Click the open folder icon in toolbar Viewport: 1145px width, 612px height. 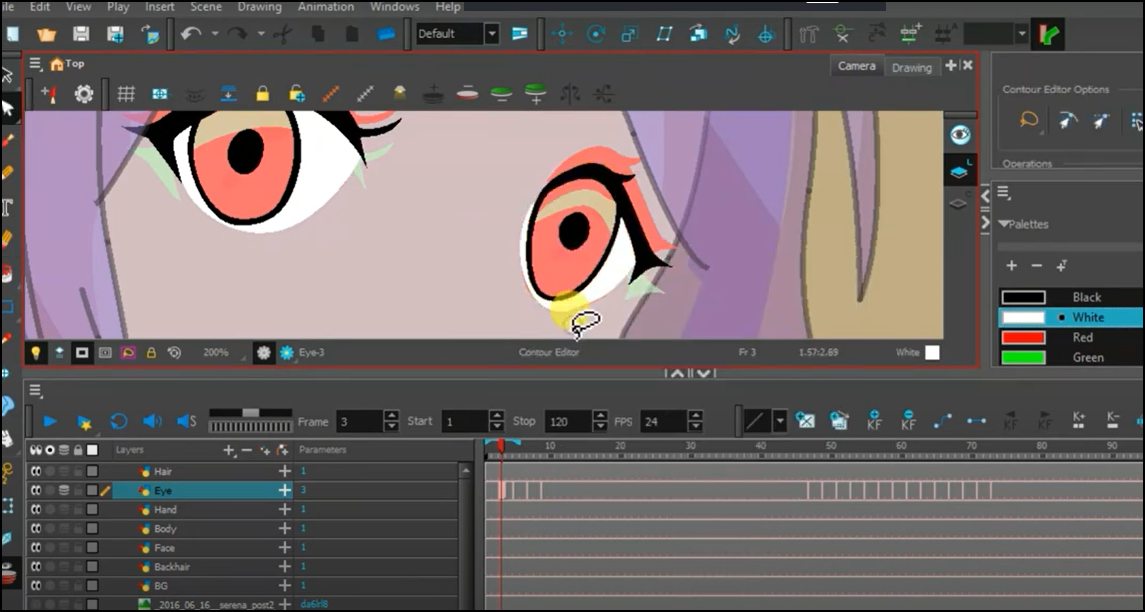coord(47,34)
